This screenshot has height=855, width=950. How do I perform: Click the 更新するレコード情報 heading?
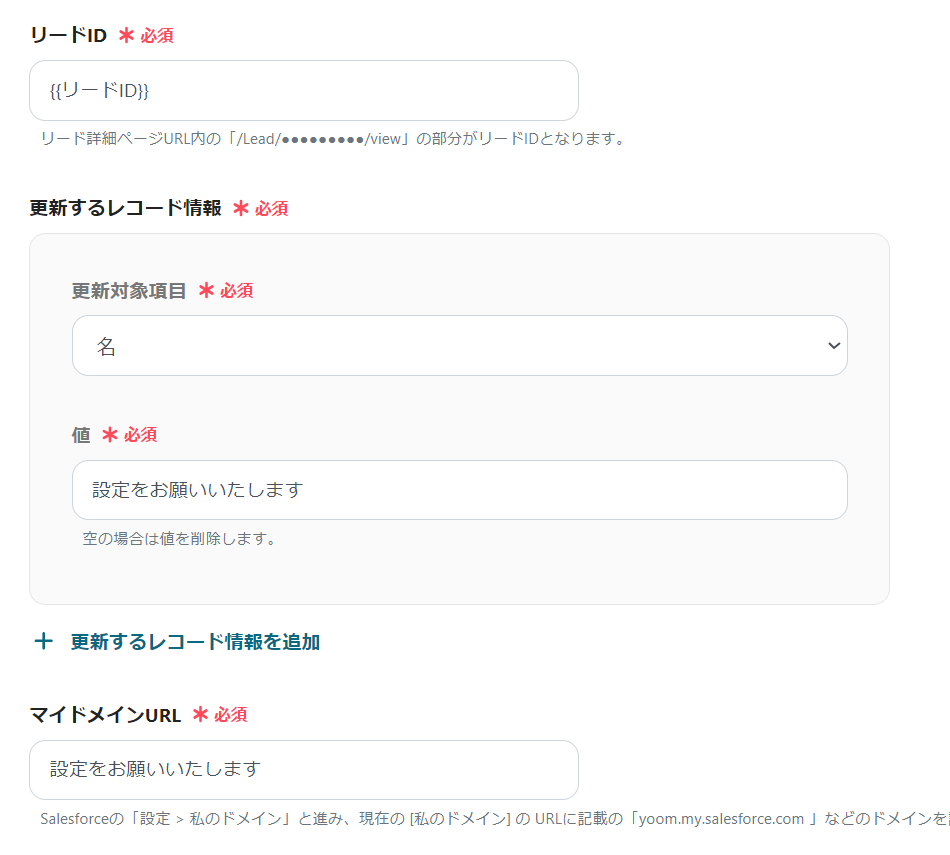pyautogui.click(x=125, y=208)
